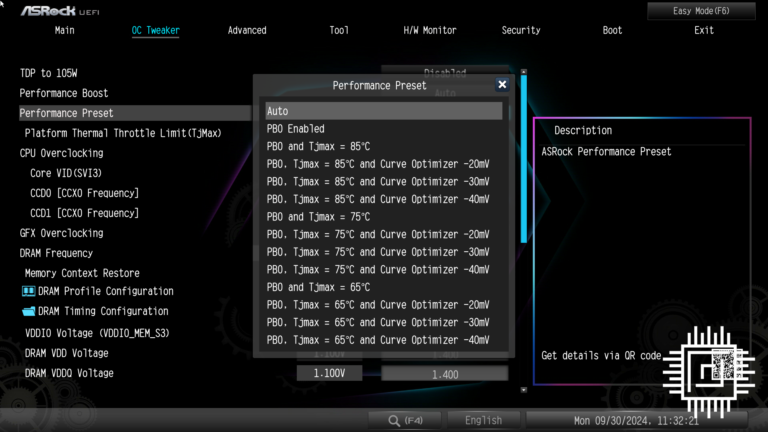Choose Tjmax 65°C Curve Optimizer -40mV
Viewport: 768px width, 432px height.
pyautogui.click(x=384, y=340)
